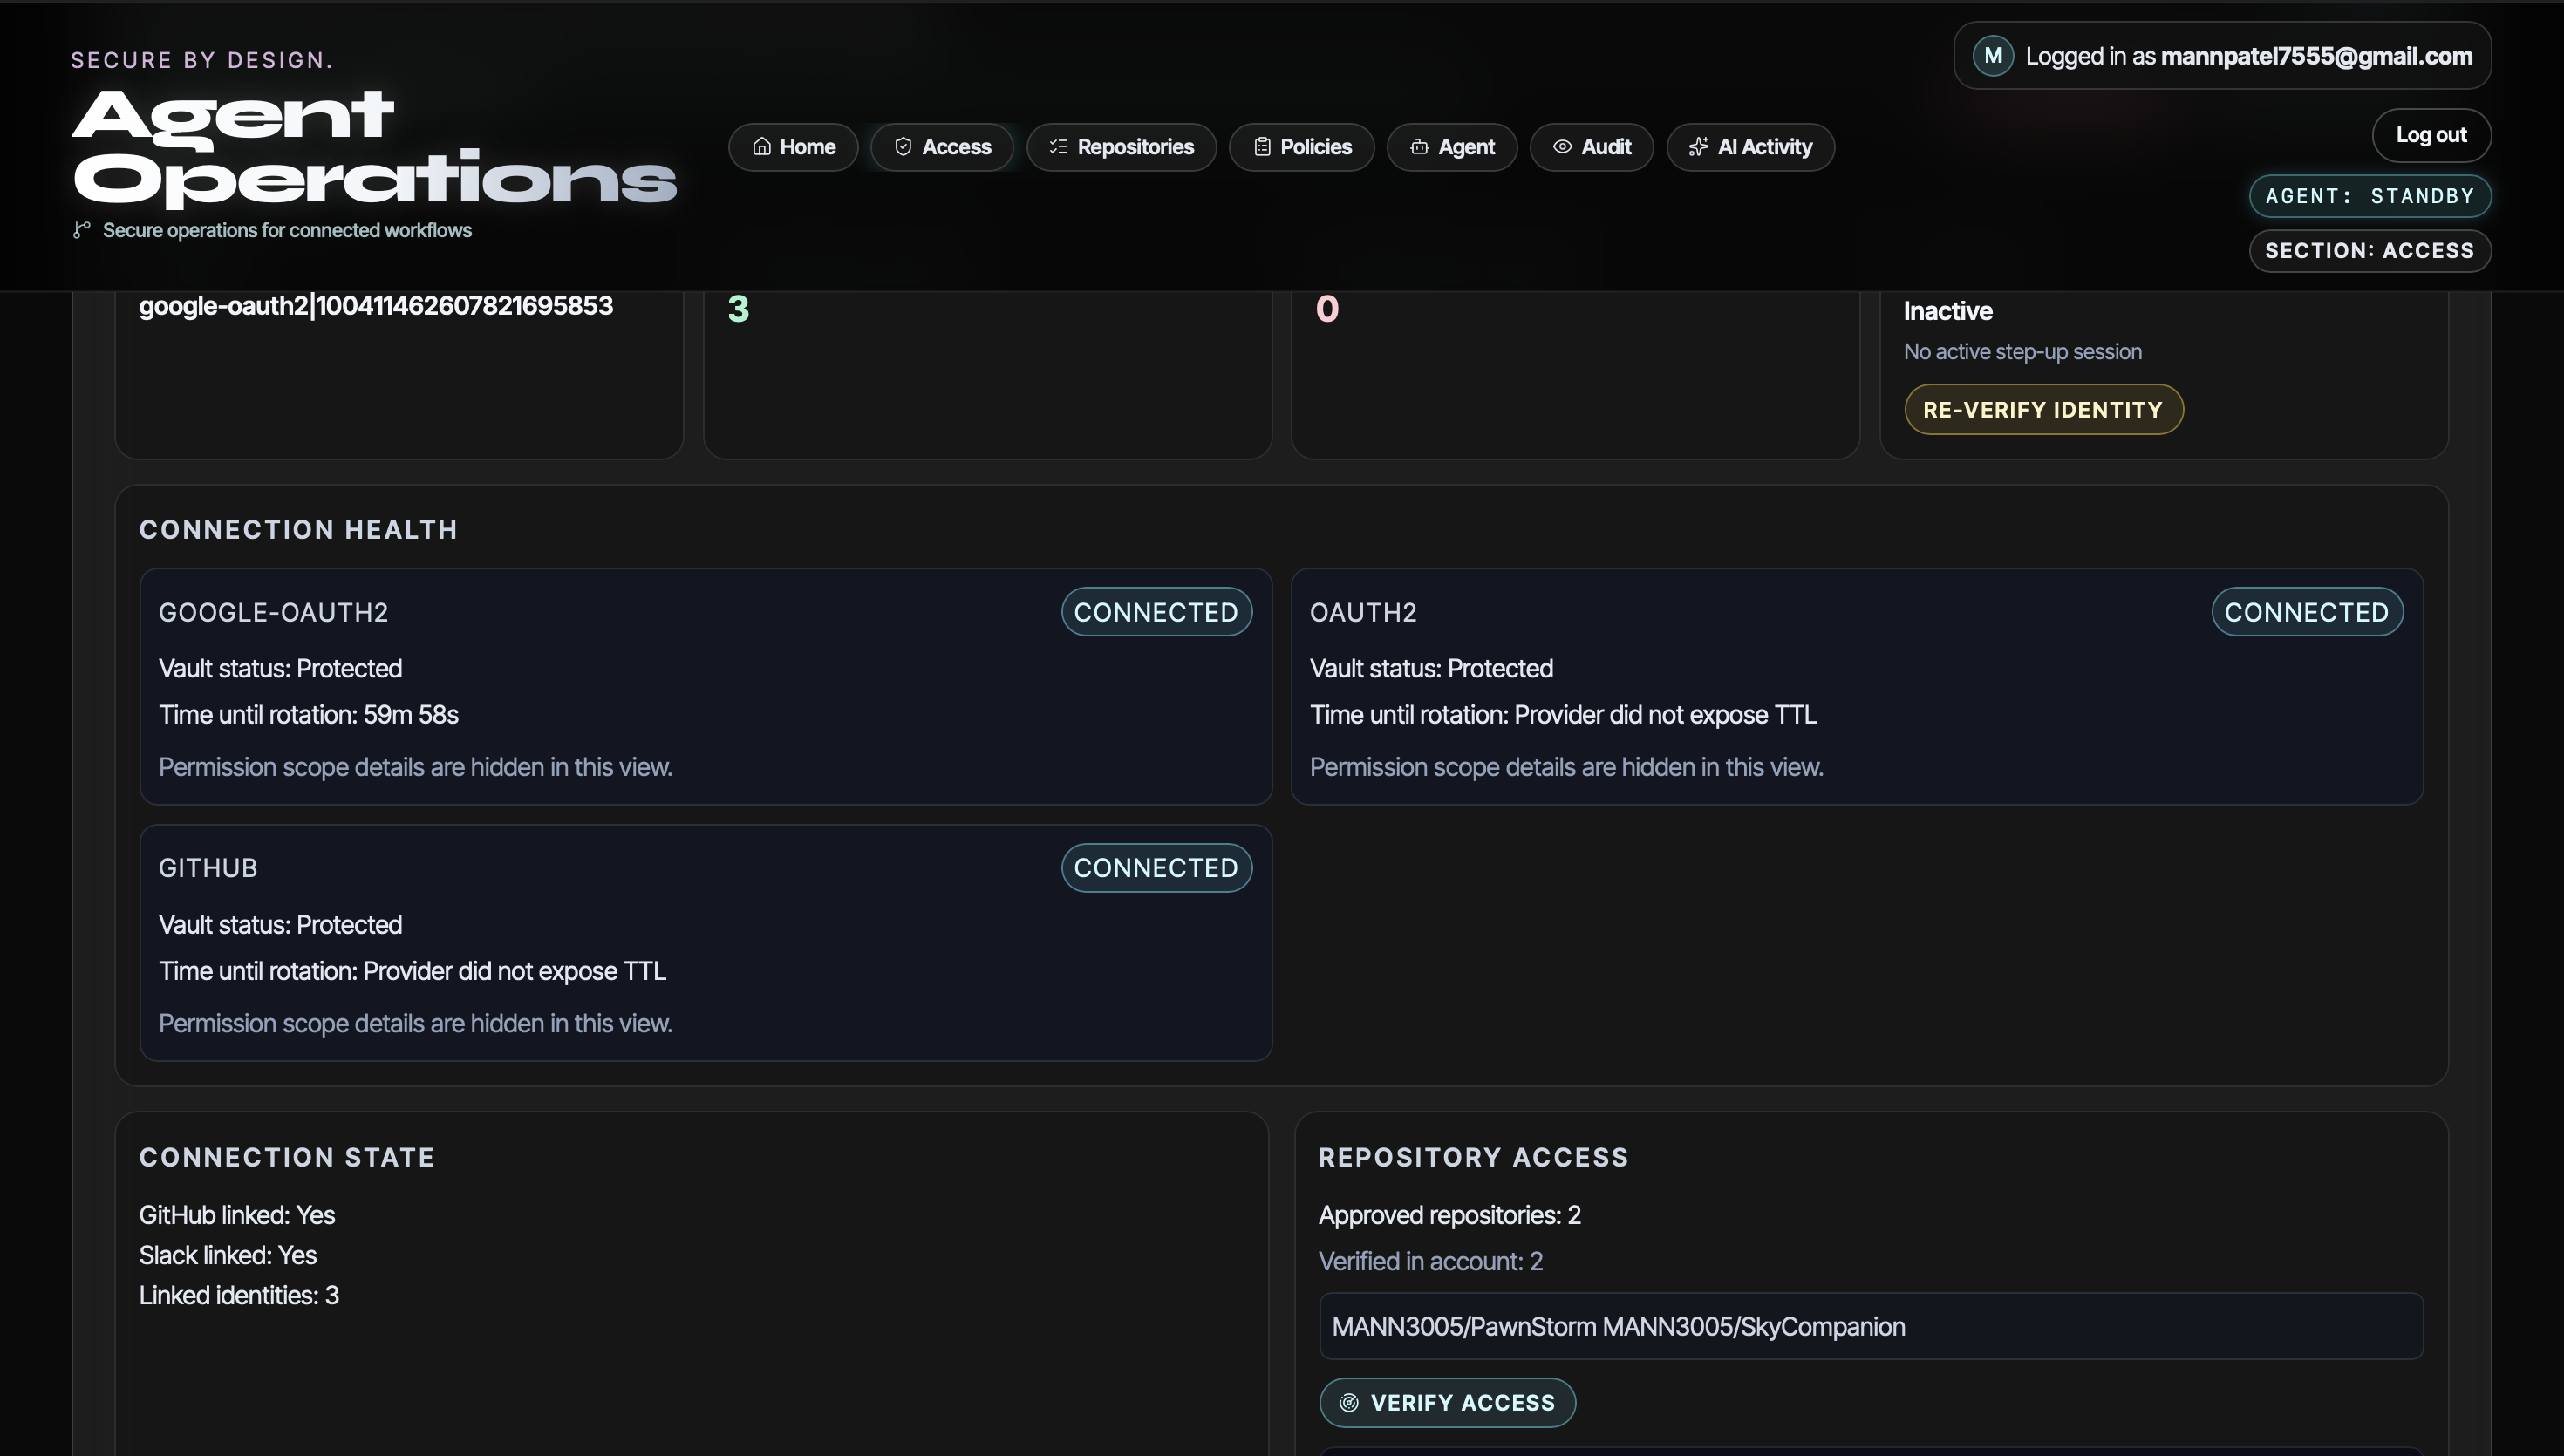The width and height of the screenshot is (2564, 1456).
Task: Click the fingerprint icon on Verify Access
Action: (x=1349, y=1403)
